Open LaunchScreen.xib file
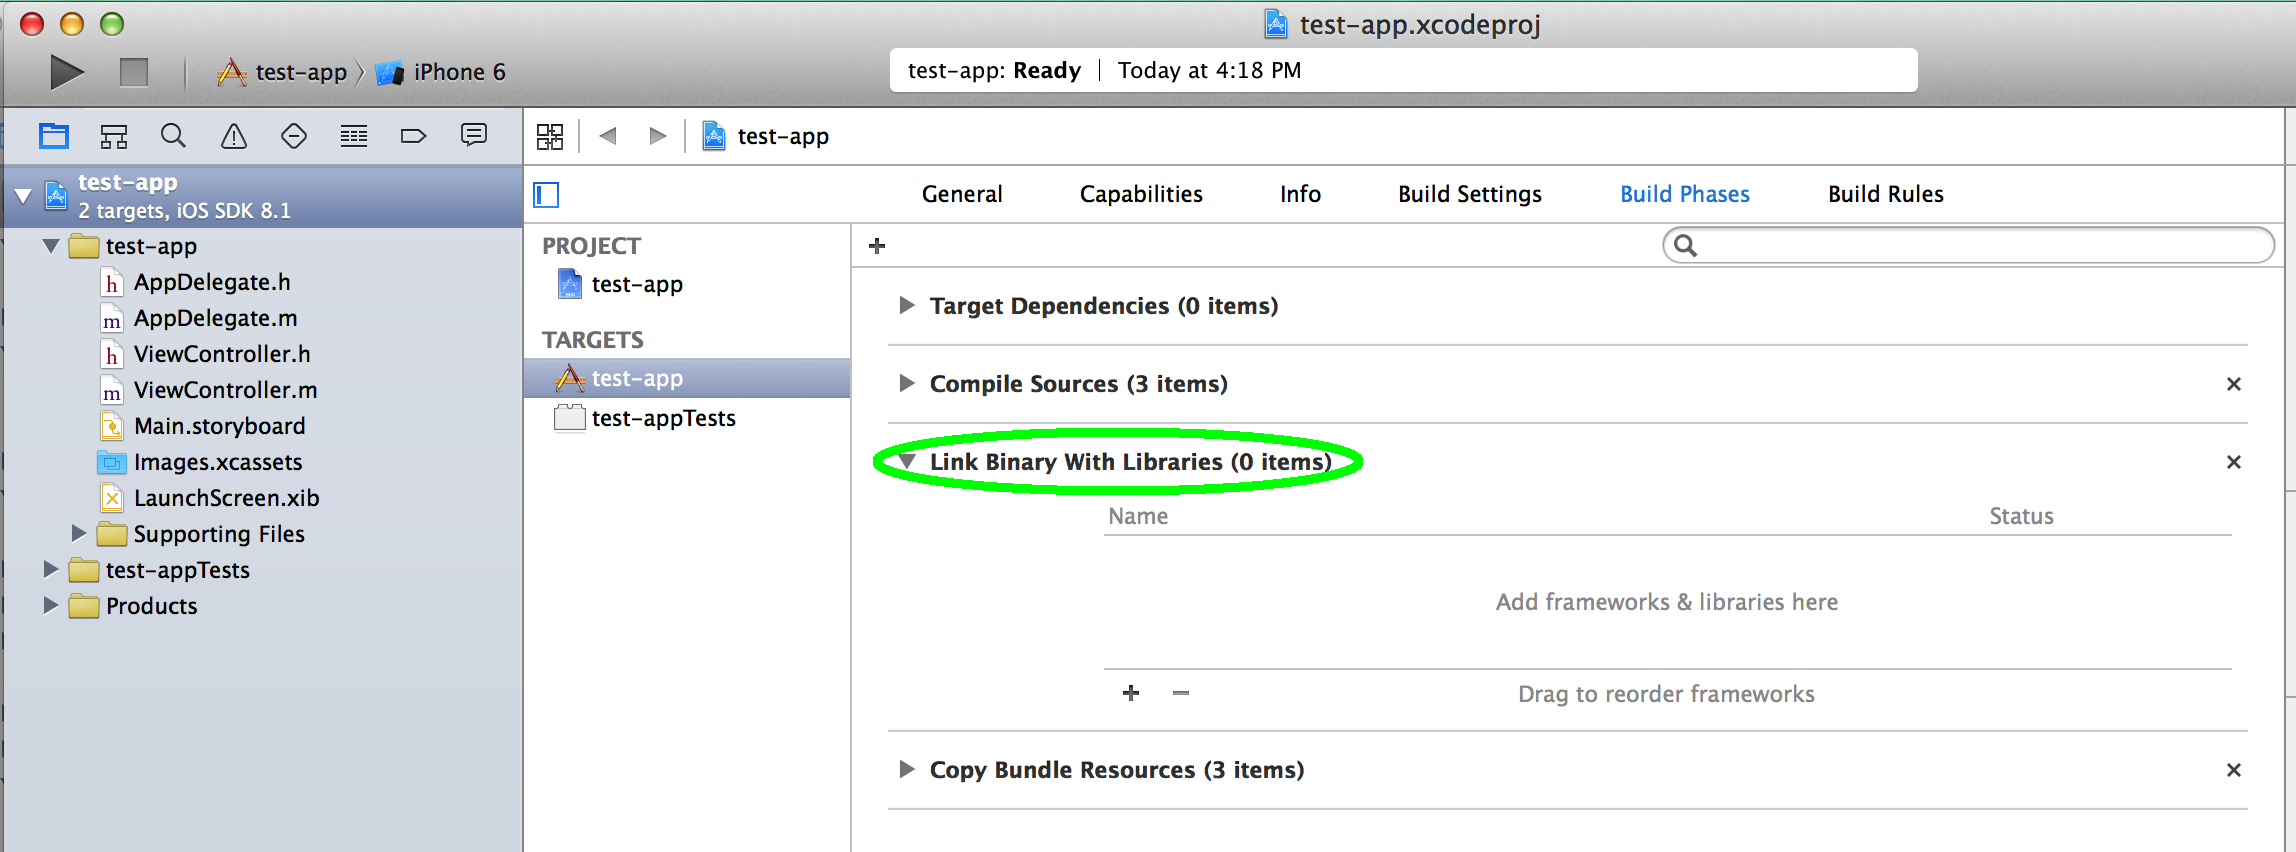 [x=210, y=498]
